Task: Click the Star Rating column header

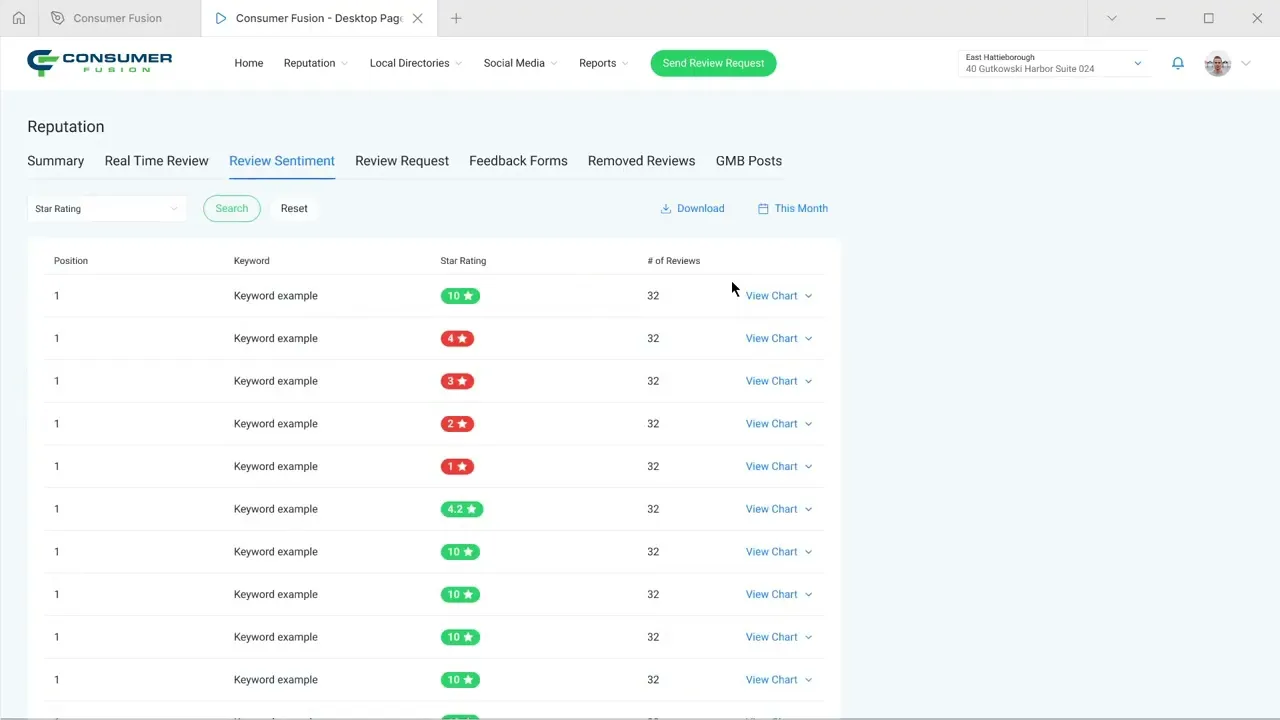Action: (463, 261)
